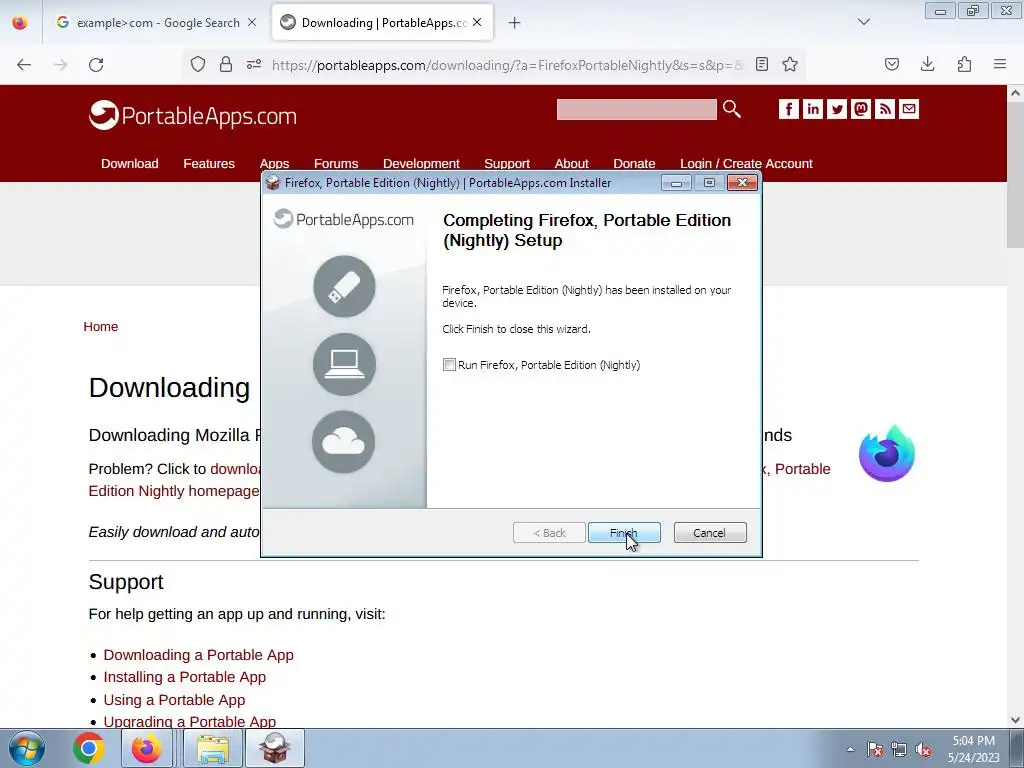Viewport: 1024px width, 768px height.
Task: Launch Chrome from the taskbar
Action: (x=89, y=748)
